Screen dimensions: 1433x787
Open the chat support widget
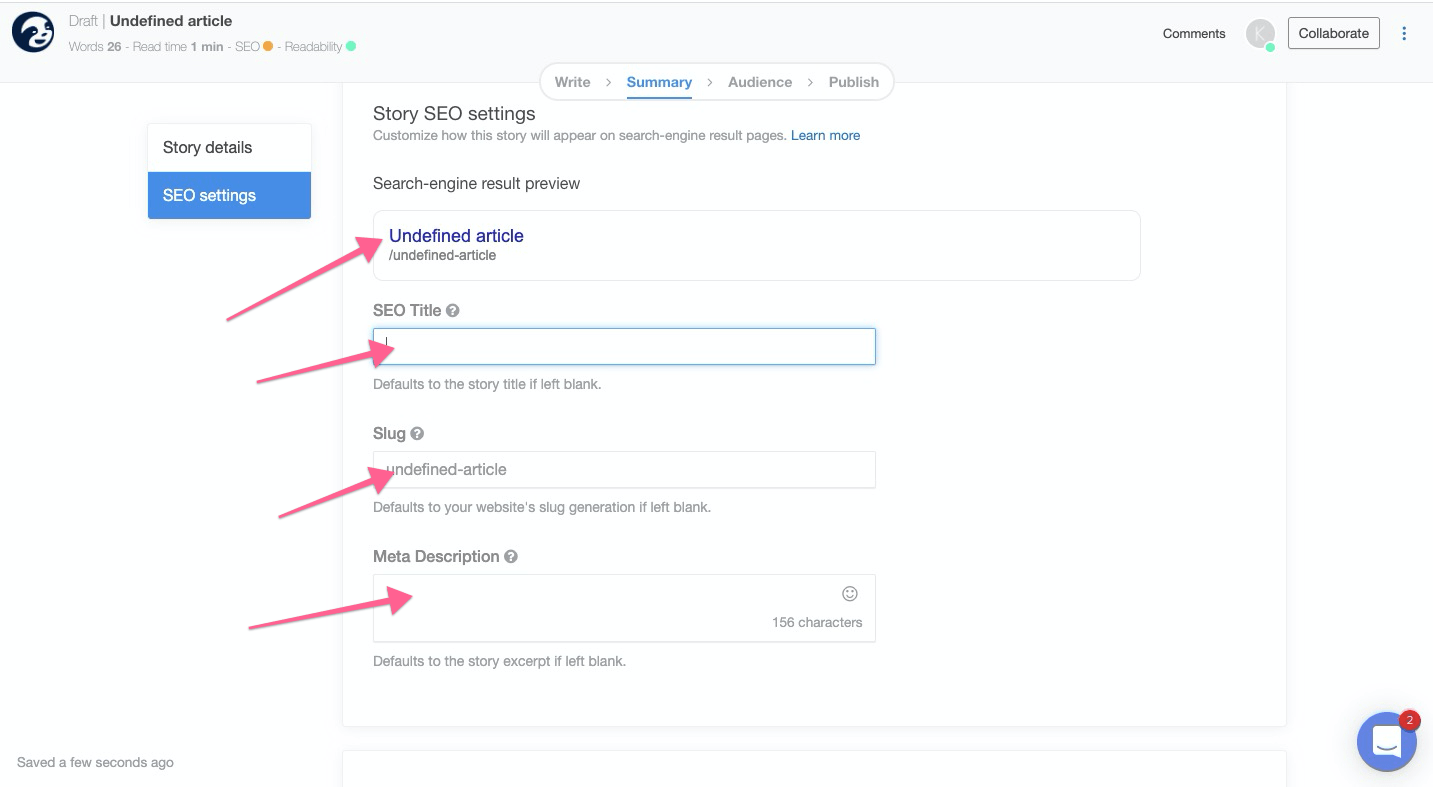[x=1386, y=741]
